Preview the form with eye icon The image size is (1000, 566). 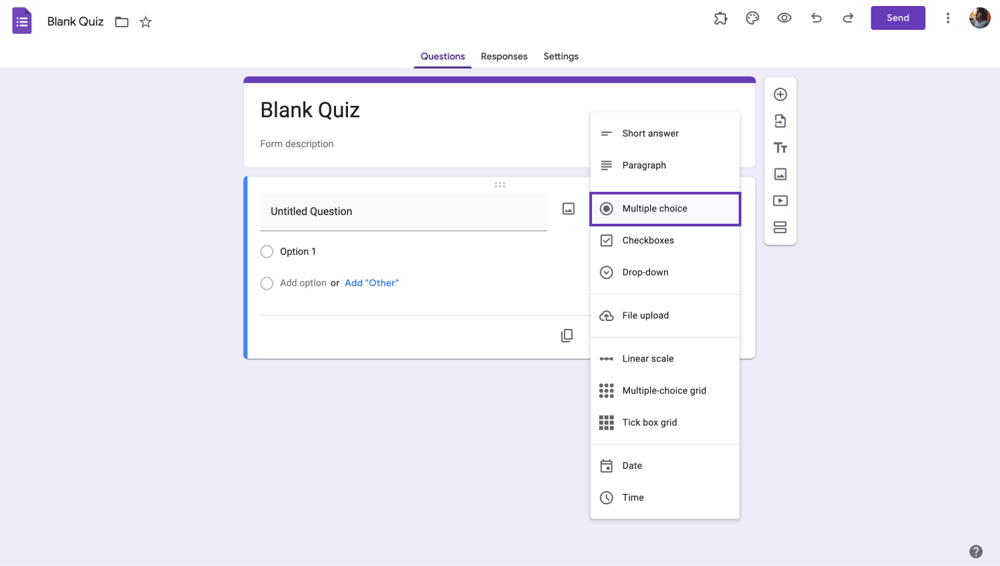[x=784, y=18]
